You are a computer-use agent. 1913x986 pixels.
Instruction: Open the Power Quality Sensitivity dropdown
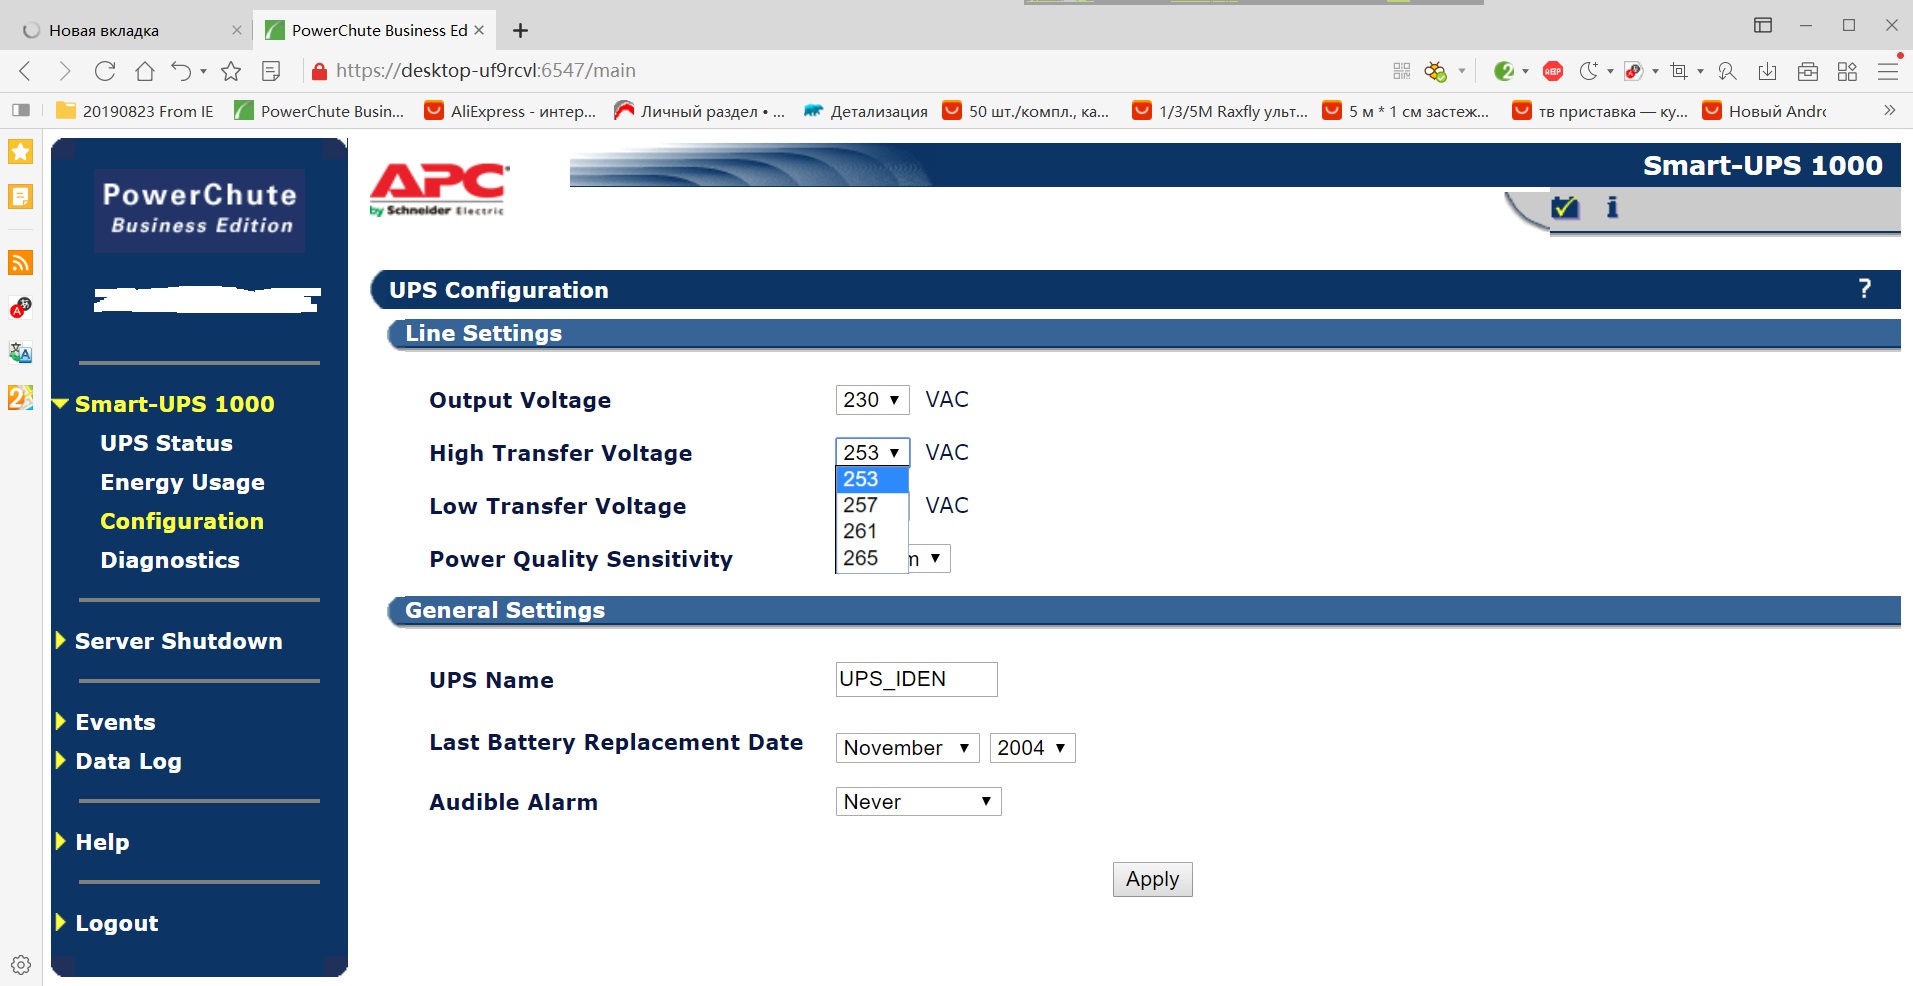pyautogui.click(x=929, y=558)
